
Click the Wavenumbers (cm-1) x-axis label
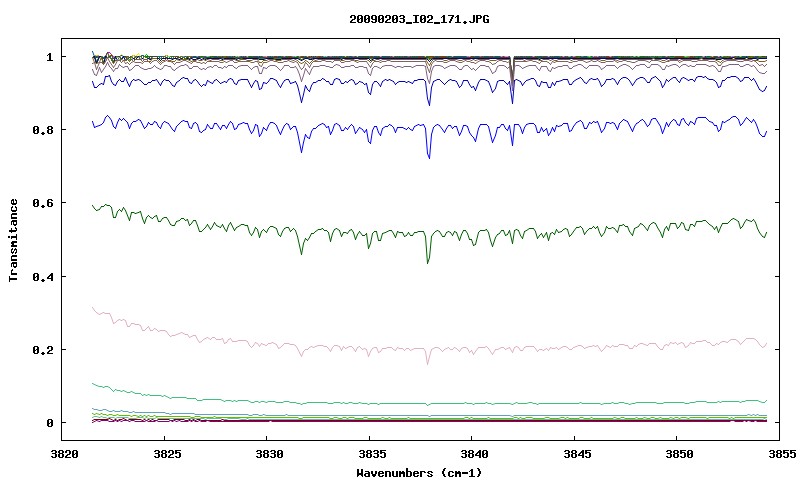pyautogui.click(x=419, y=473)
